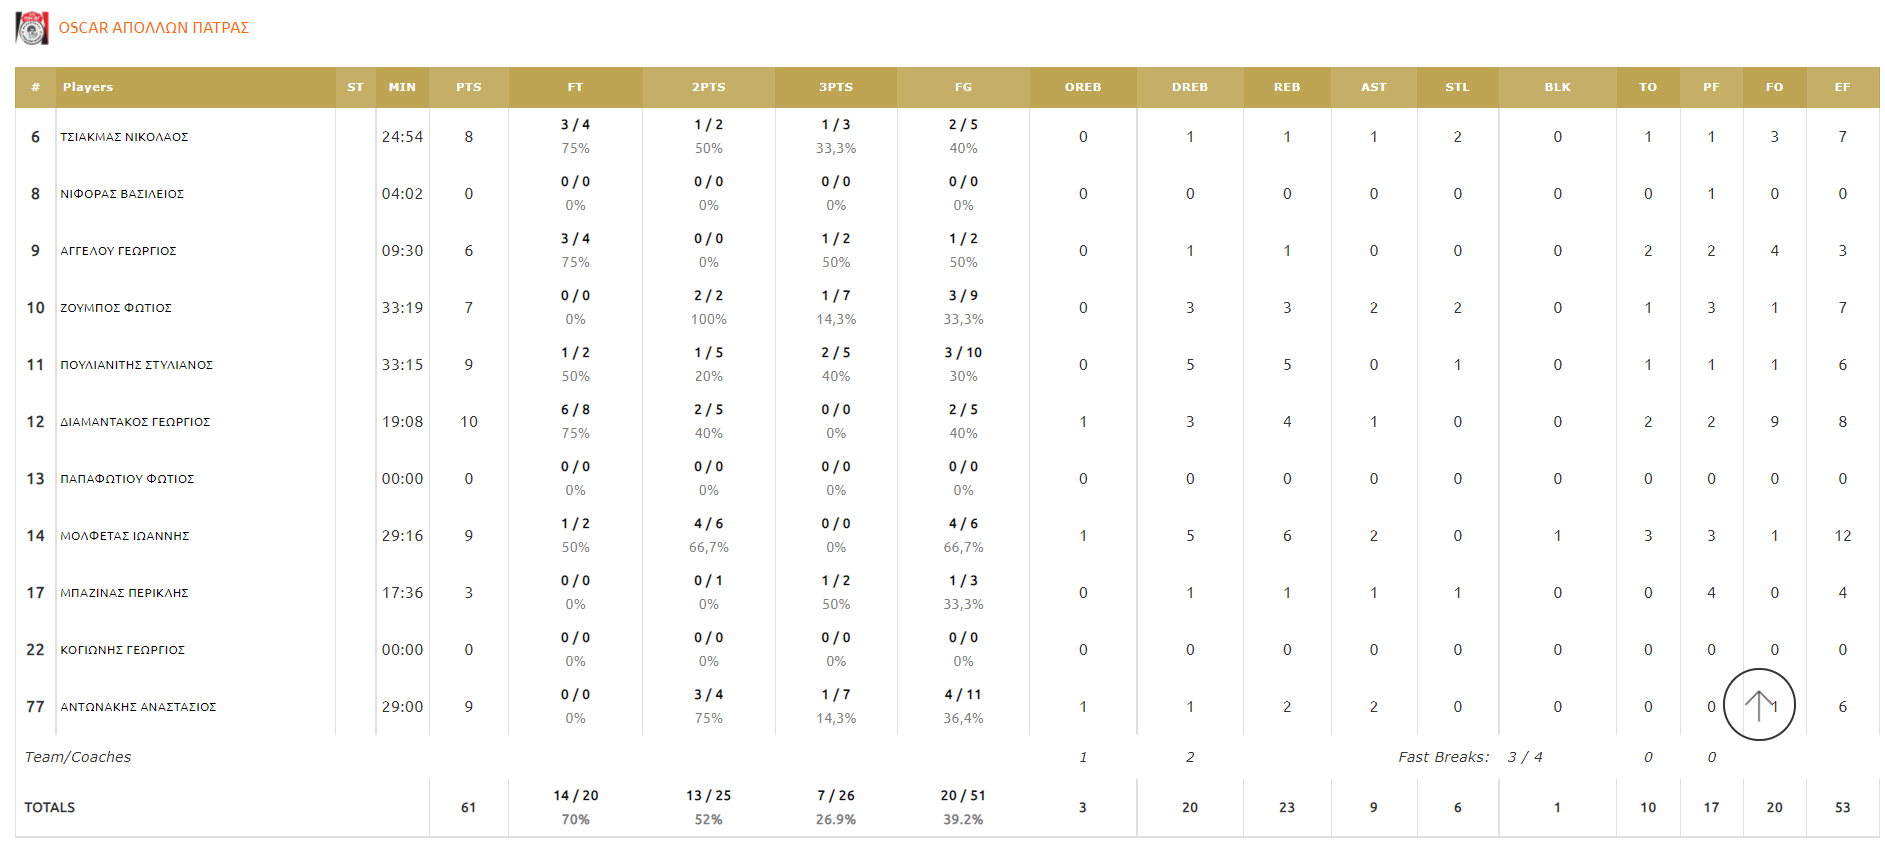Click the FT column header
1885x844 pixels.
(x=575, y=87)
